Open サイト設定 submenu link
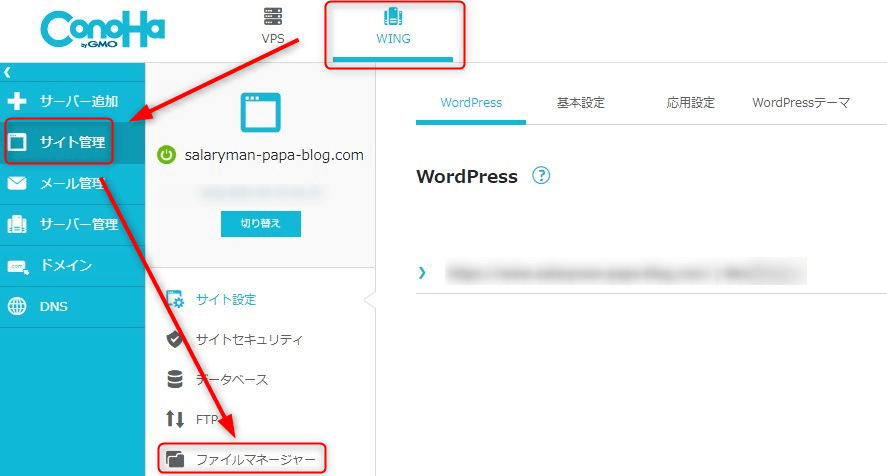The image size is (887, 476). click(x=226, y=299)
